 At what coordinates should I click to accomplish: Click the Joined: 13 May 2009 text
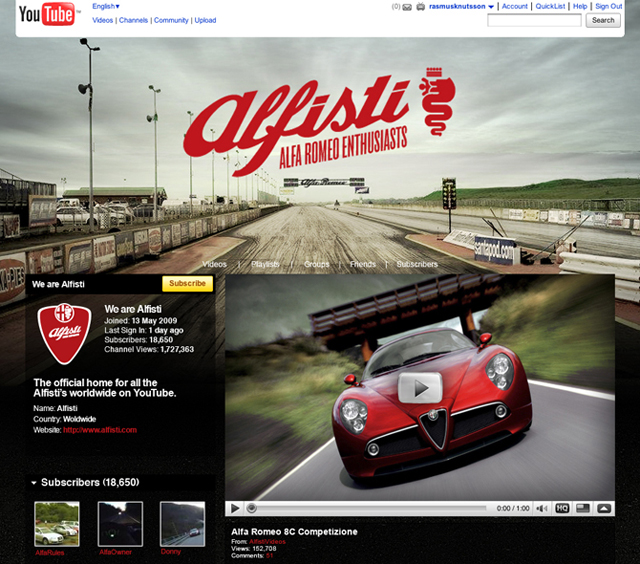click(x=140, y=321)
